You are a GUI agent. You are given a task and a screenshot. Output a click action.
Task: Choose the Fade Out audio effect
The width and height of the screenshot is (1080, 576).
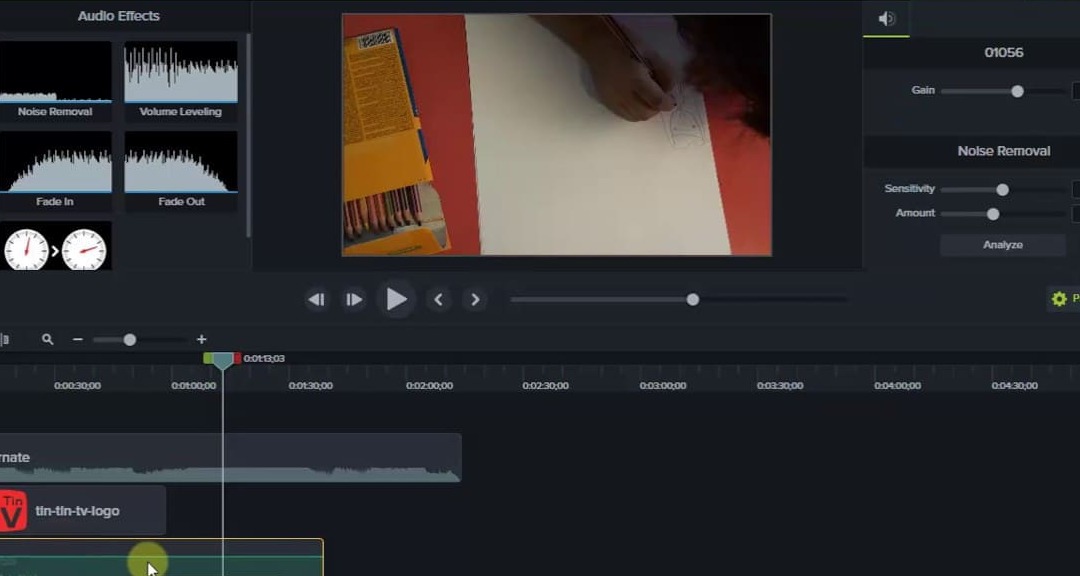[181, 171]
